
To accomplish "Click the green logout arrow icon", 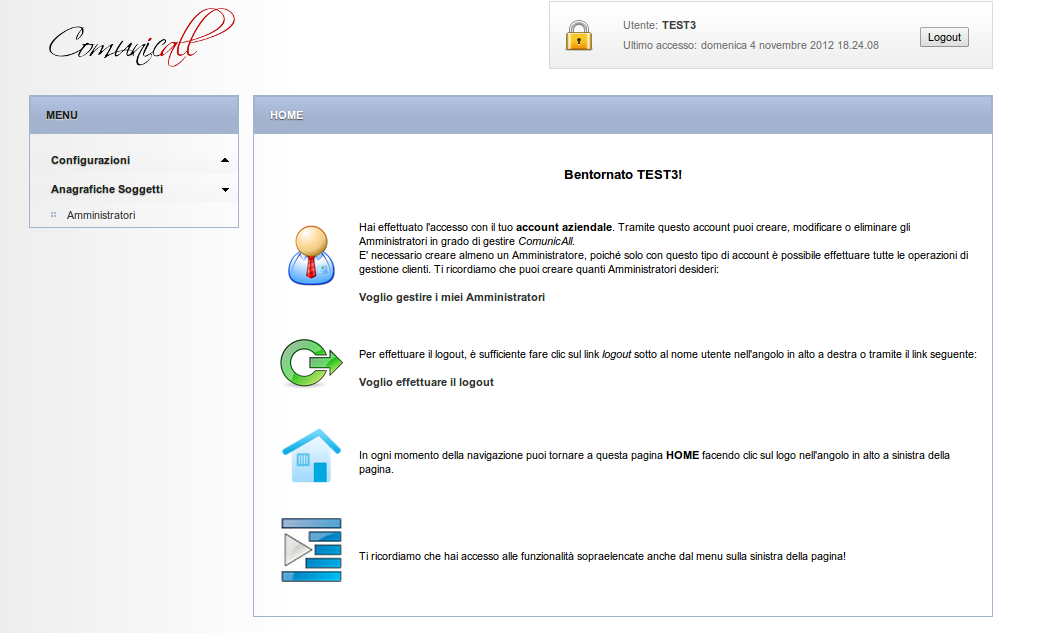I will [311, 363].
